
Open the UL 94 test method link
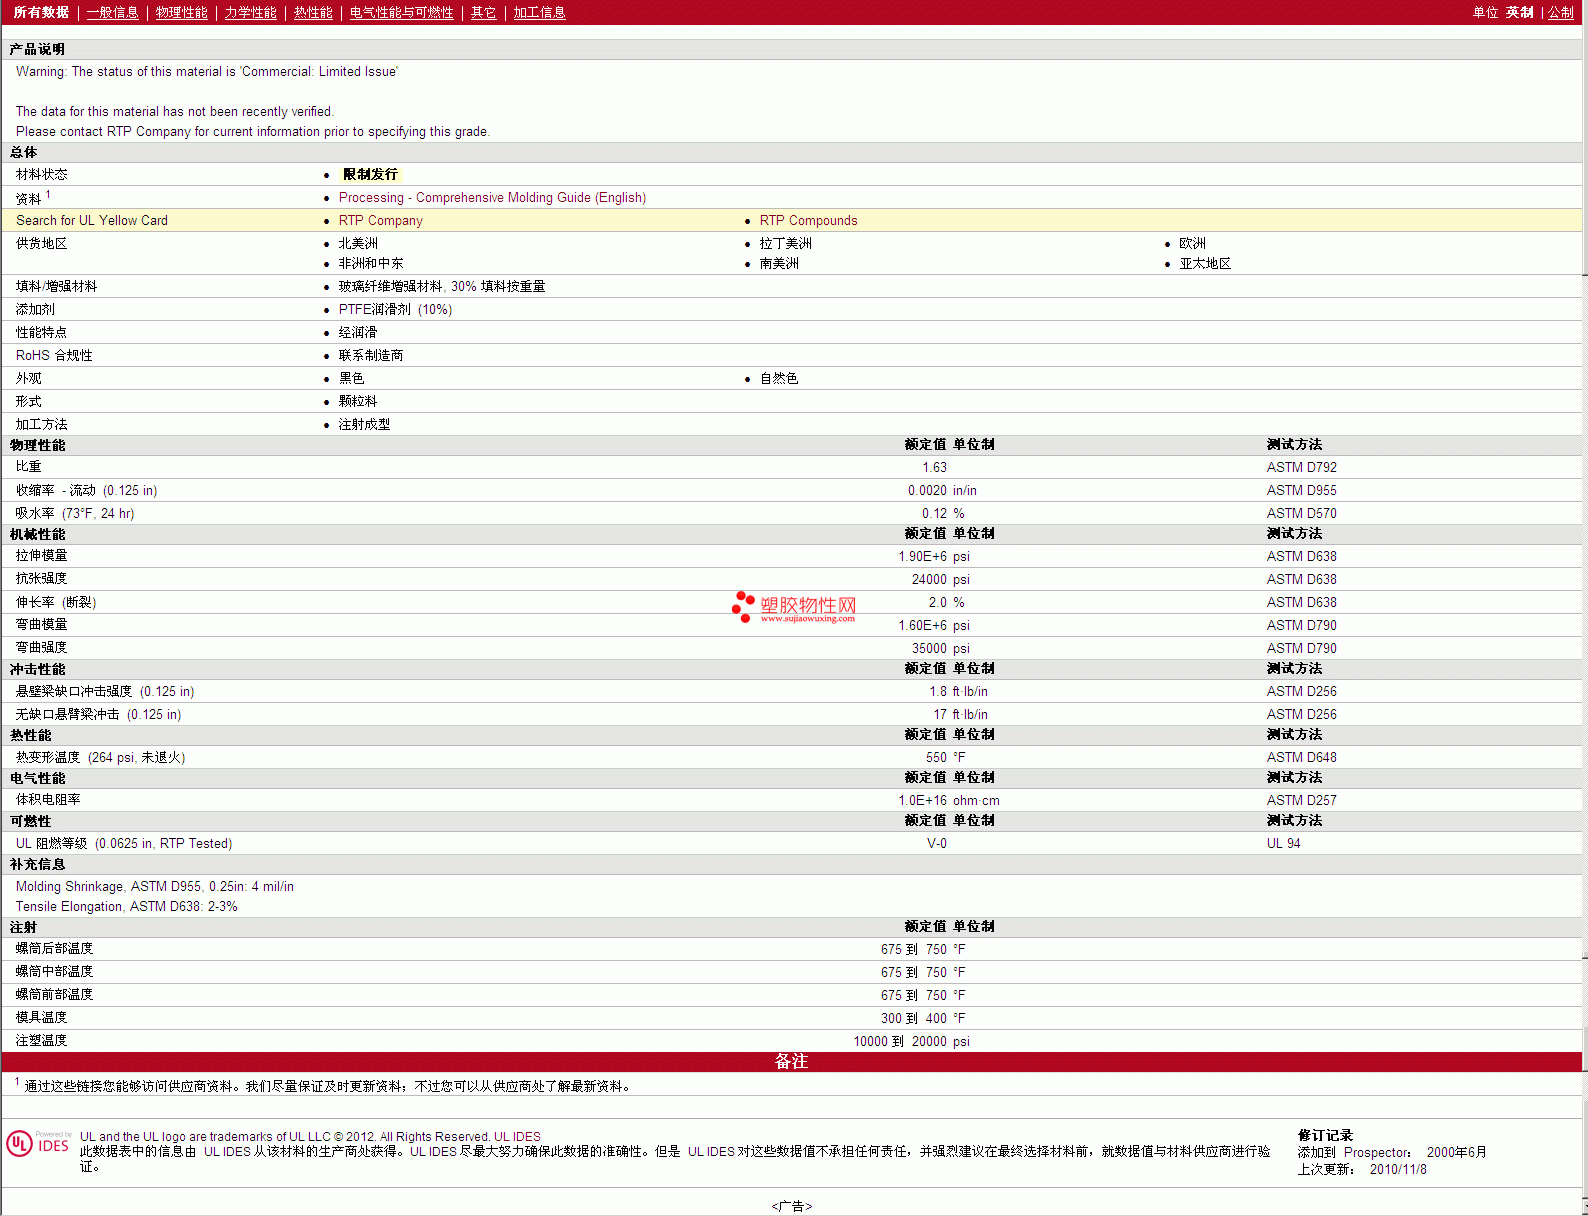click(1283, 844)
